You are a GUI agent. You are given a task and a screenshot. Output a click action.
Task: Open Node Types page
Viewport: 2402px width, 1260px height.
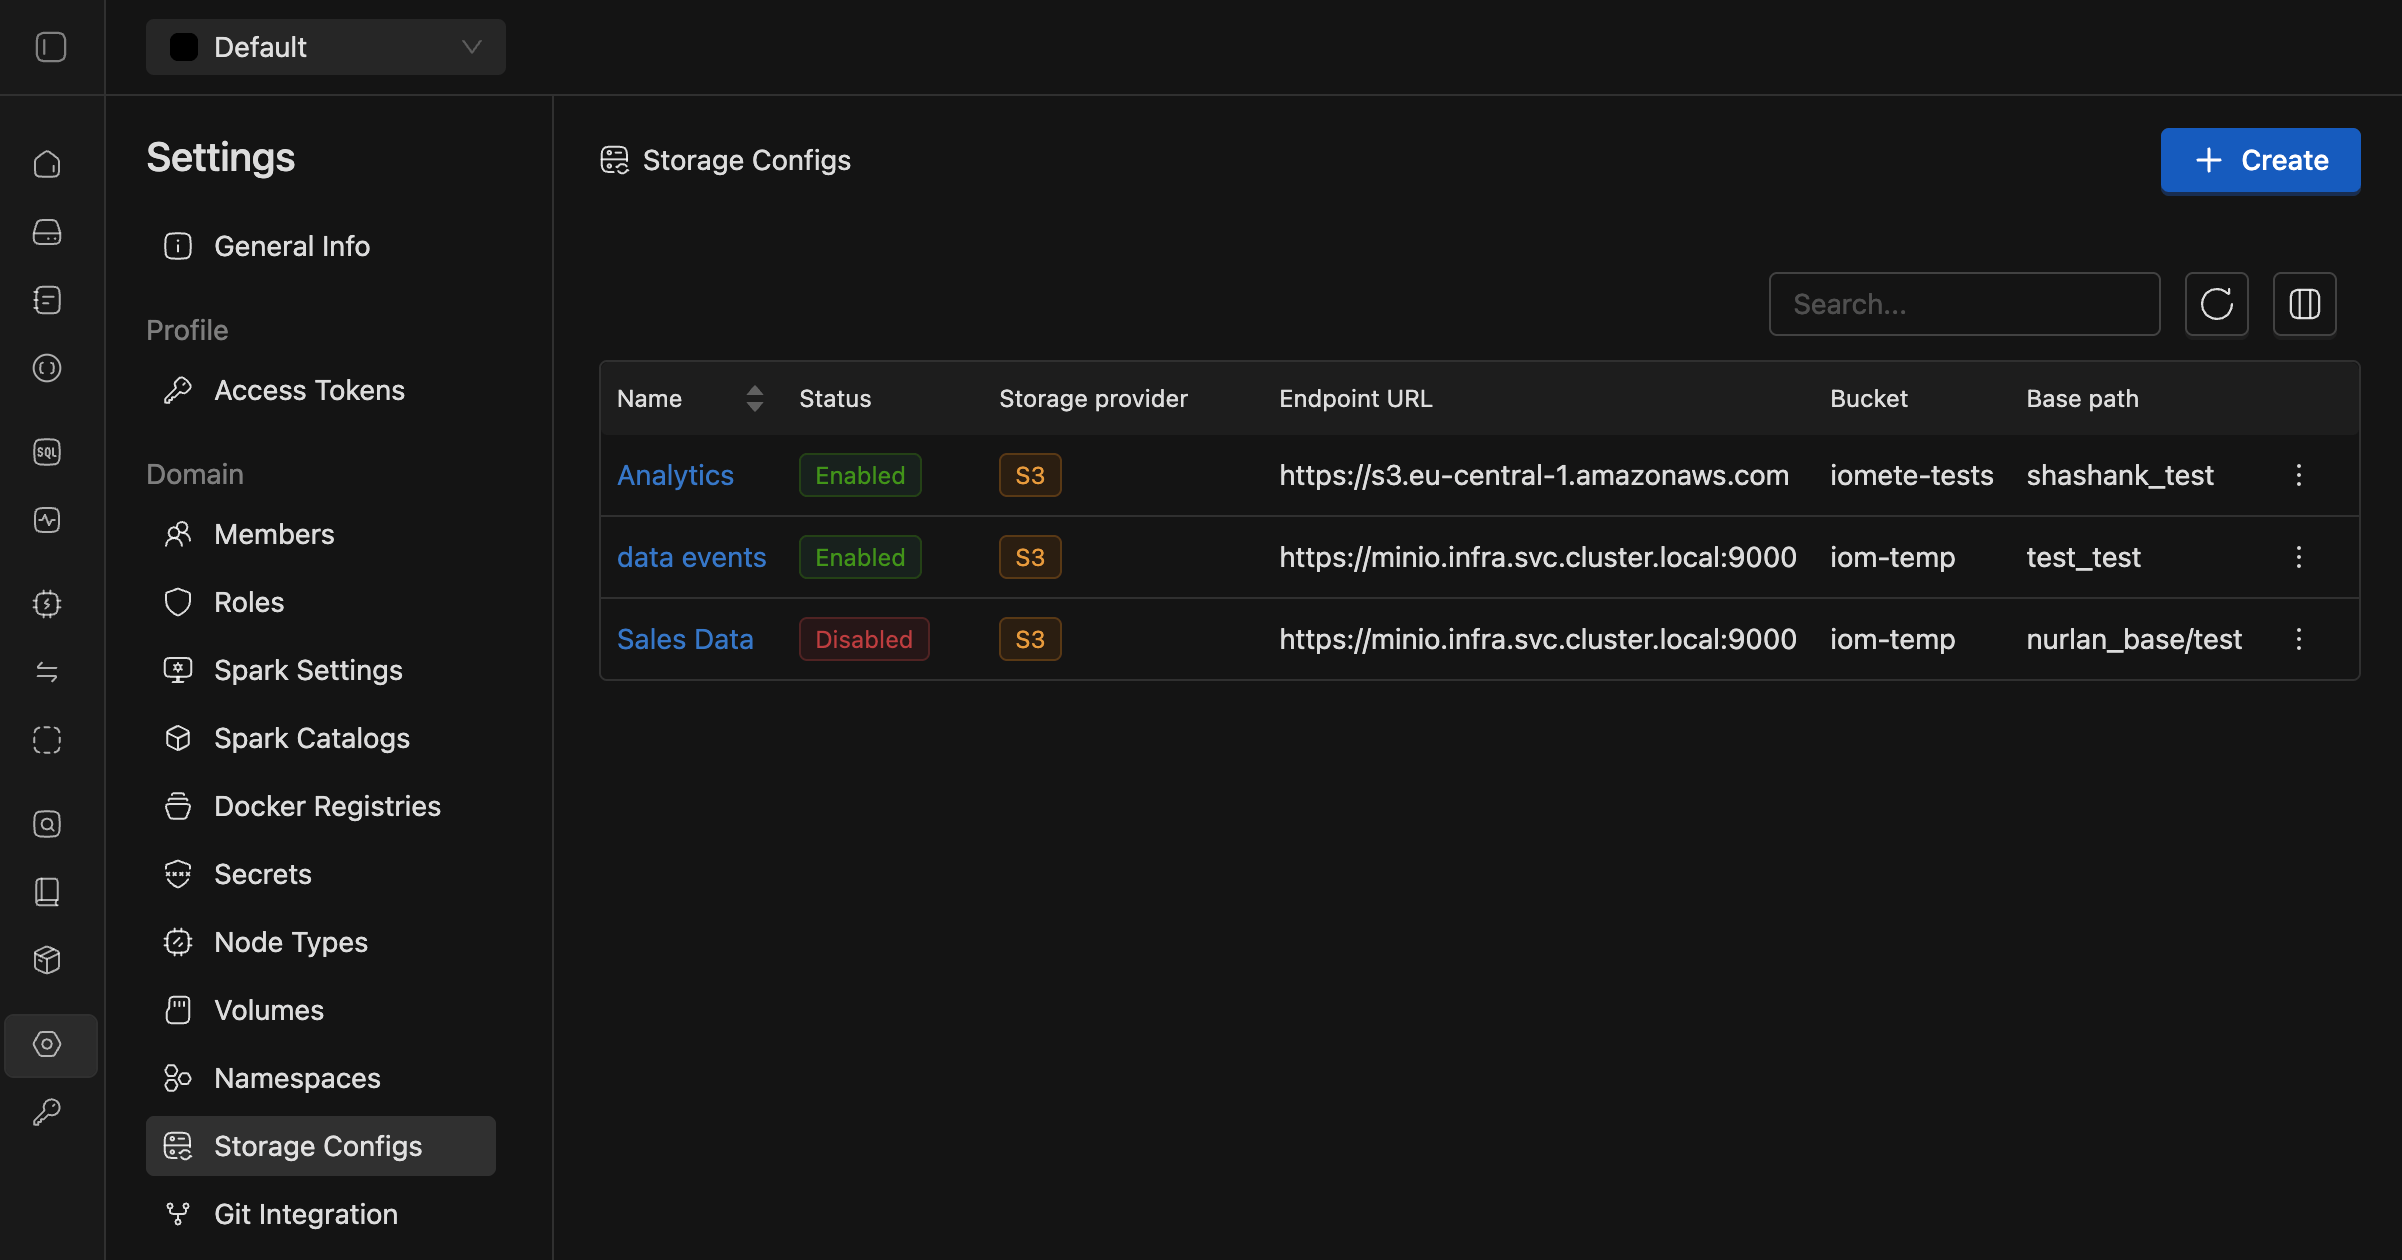point(320,942)
